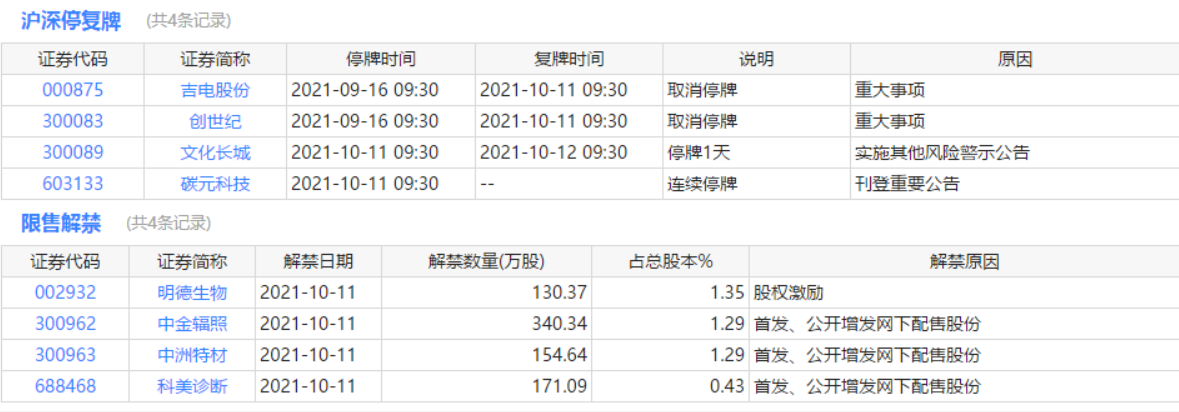
Task: View 碳元科技 stock details
Action: coord(215,184)
